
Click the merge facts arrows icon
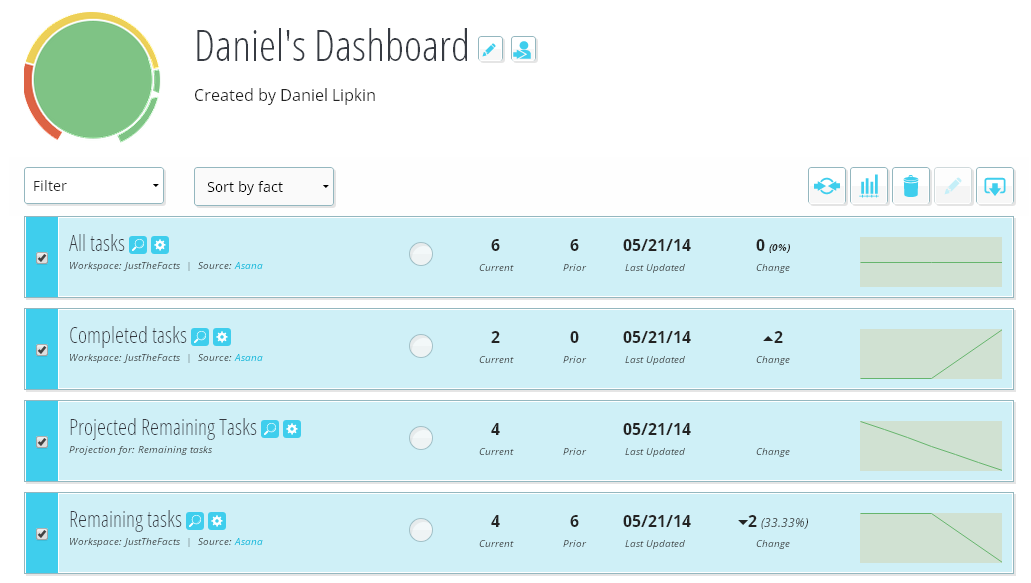(827, 186)
